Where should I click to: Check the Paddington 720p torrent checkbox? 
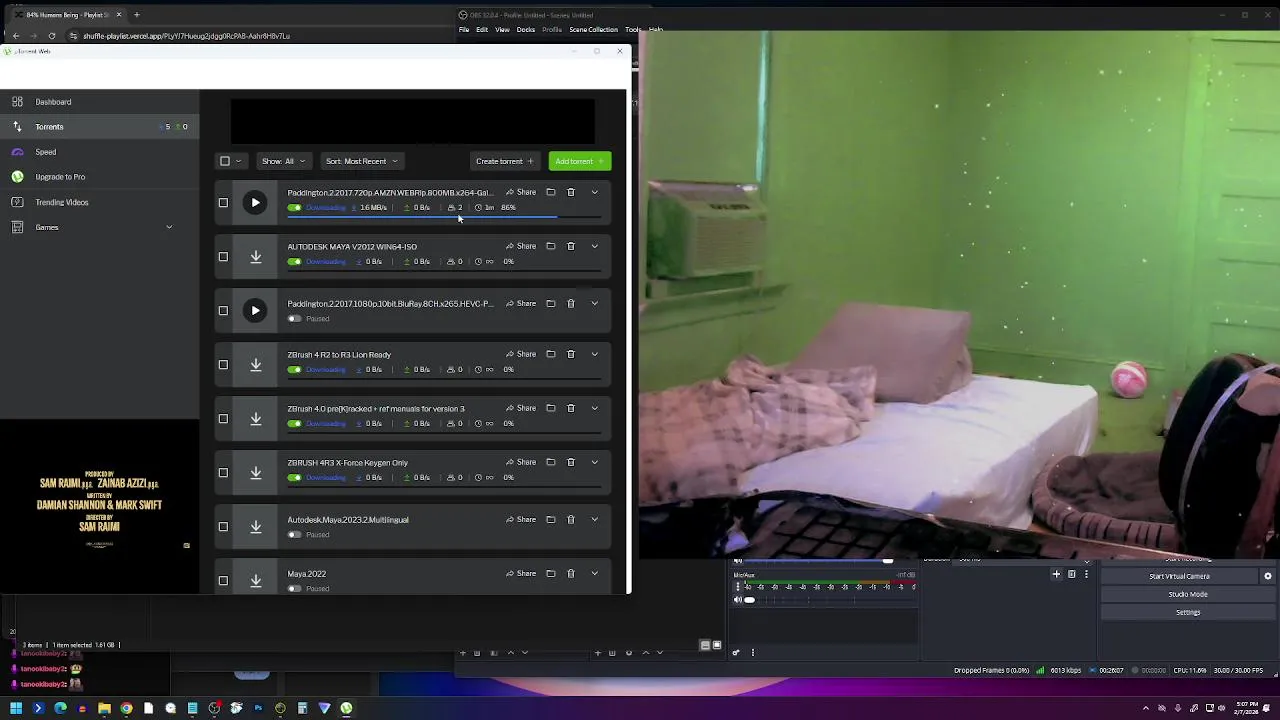click(223, 203)
